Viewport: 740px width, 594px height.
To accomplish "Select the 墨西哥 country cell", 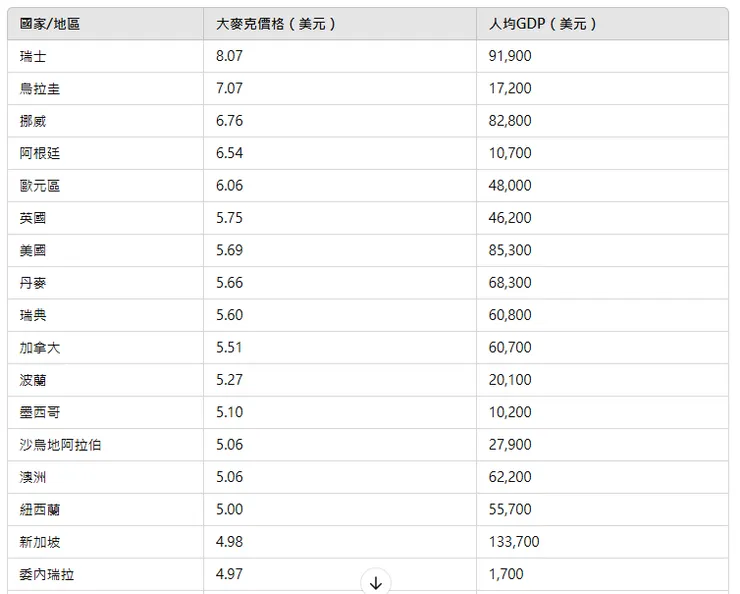I will click(40, 412).
